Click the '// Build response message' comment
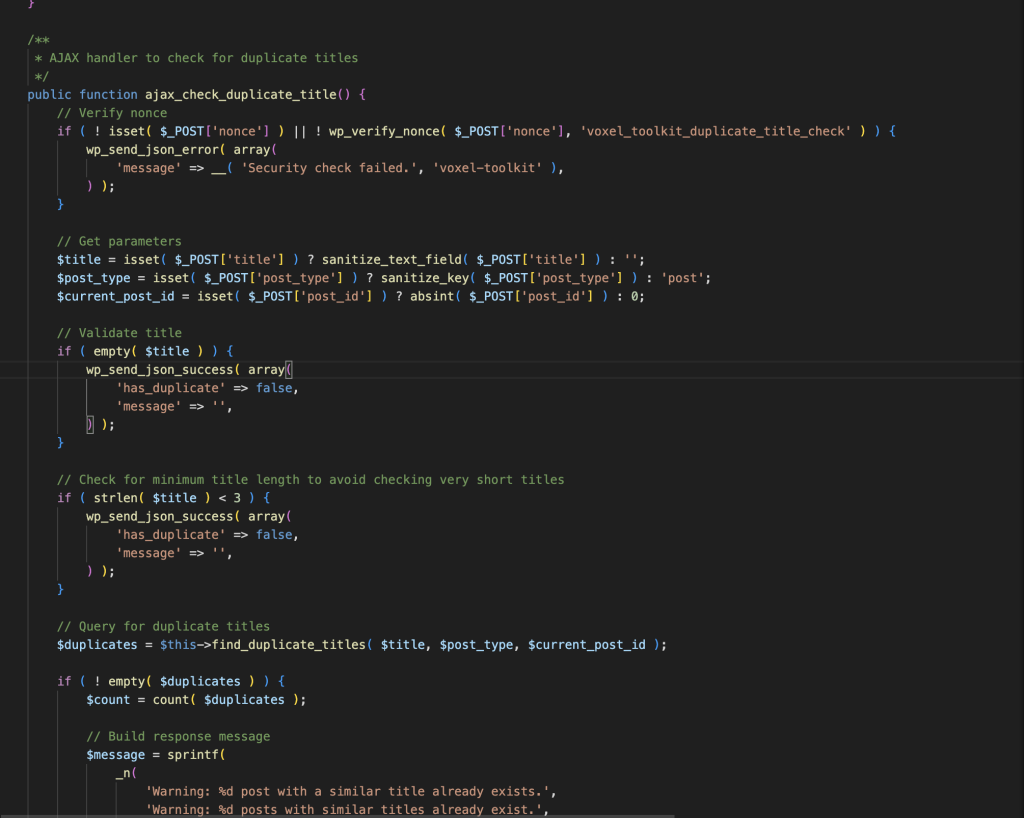This screenshot has height=818, width=1024. tap(178, 736)
